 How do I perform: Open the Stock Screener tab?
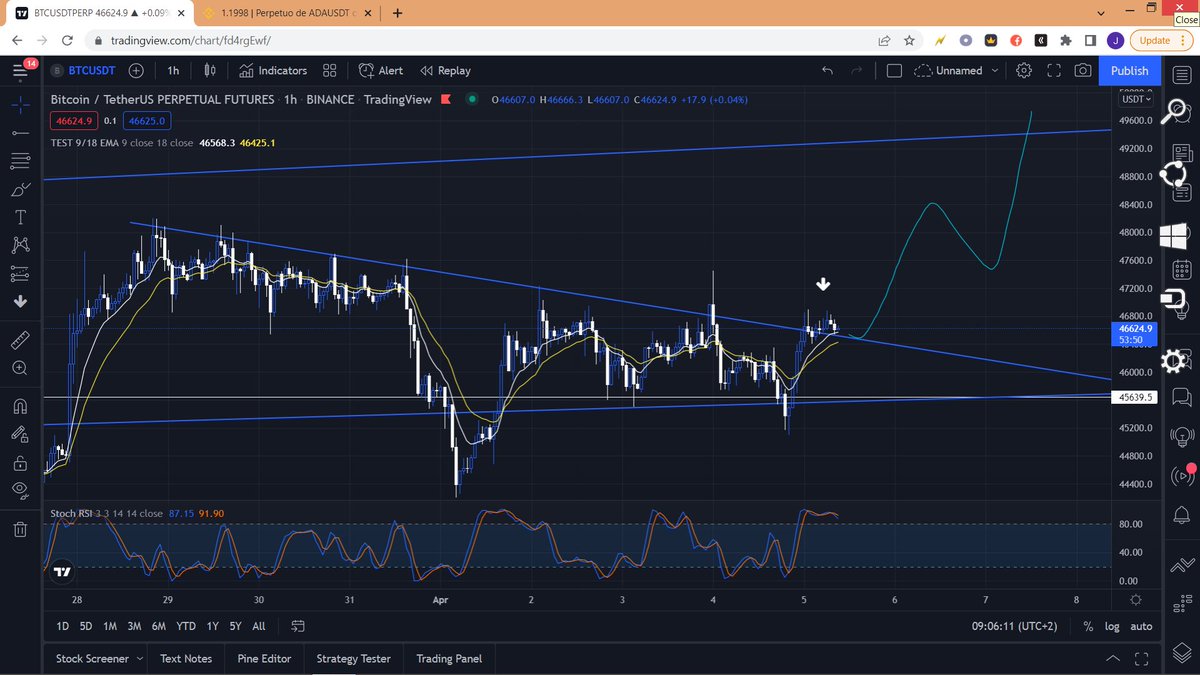92,658
